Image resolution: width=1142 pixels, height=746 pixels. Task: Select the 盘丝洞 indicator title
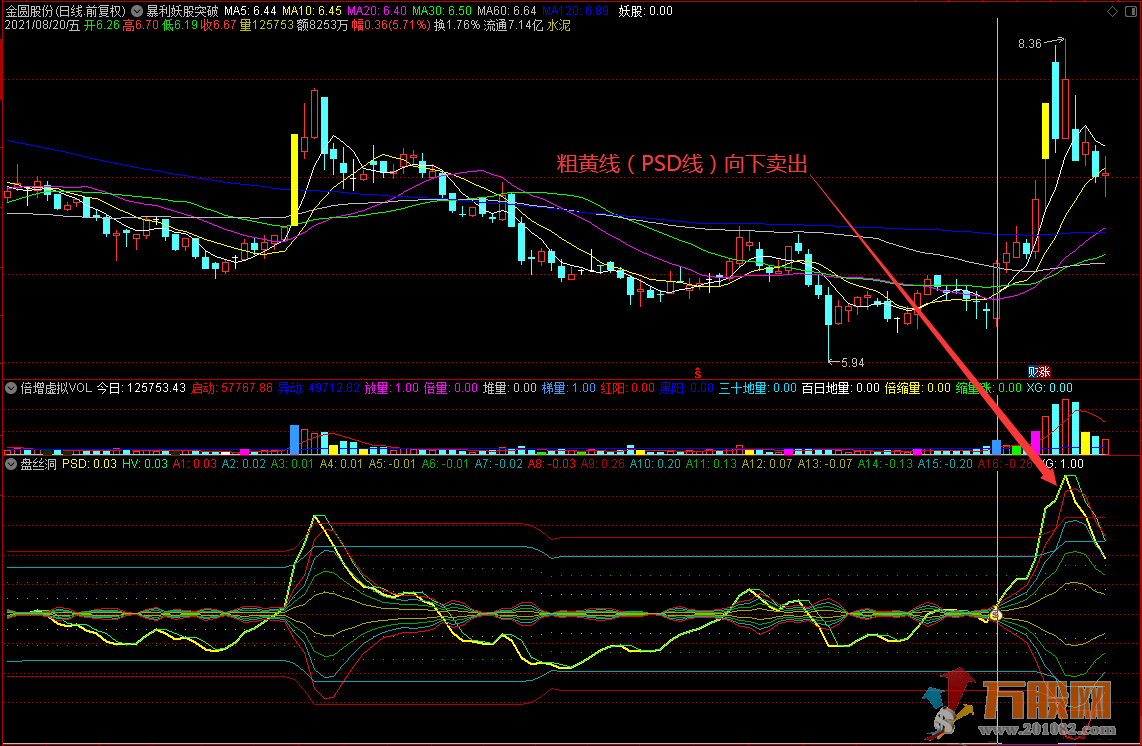point(39,464)
